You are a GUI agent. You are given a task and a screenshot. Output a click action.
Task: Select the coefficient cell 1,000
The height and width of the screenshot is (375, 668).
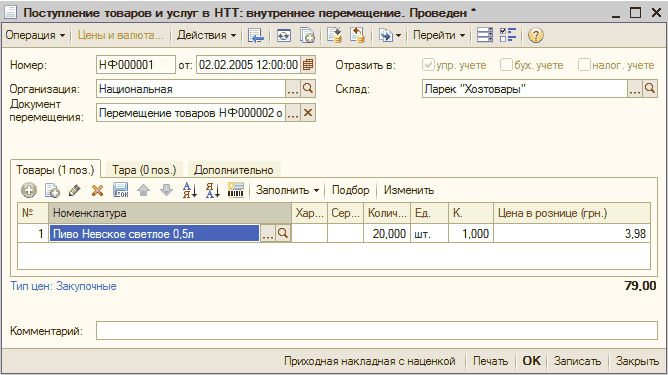pos(471,234)
